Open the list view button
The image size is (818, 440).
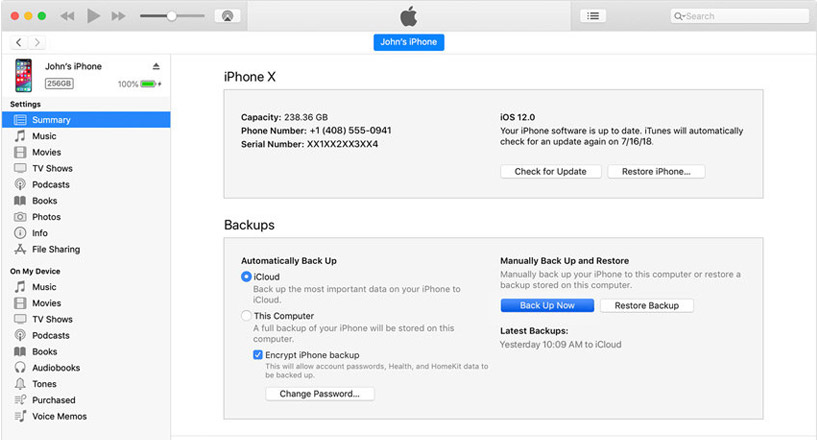point(593,16)
